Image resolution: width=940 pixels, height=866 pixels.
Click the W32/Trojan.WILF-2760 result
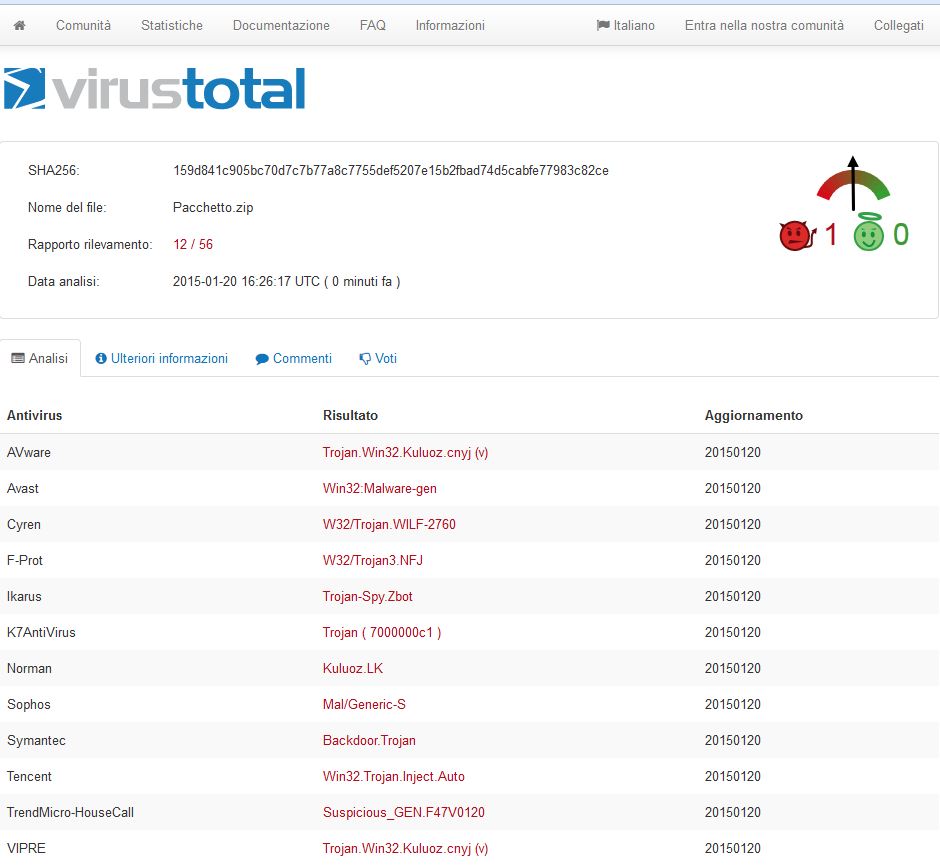[x=389, y=524]
